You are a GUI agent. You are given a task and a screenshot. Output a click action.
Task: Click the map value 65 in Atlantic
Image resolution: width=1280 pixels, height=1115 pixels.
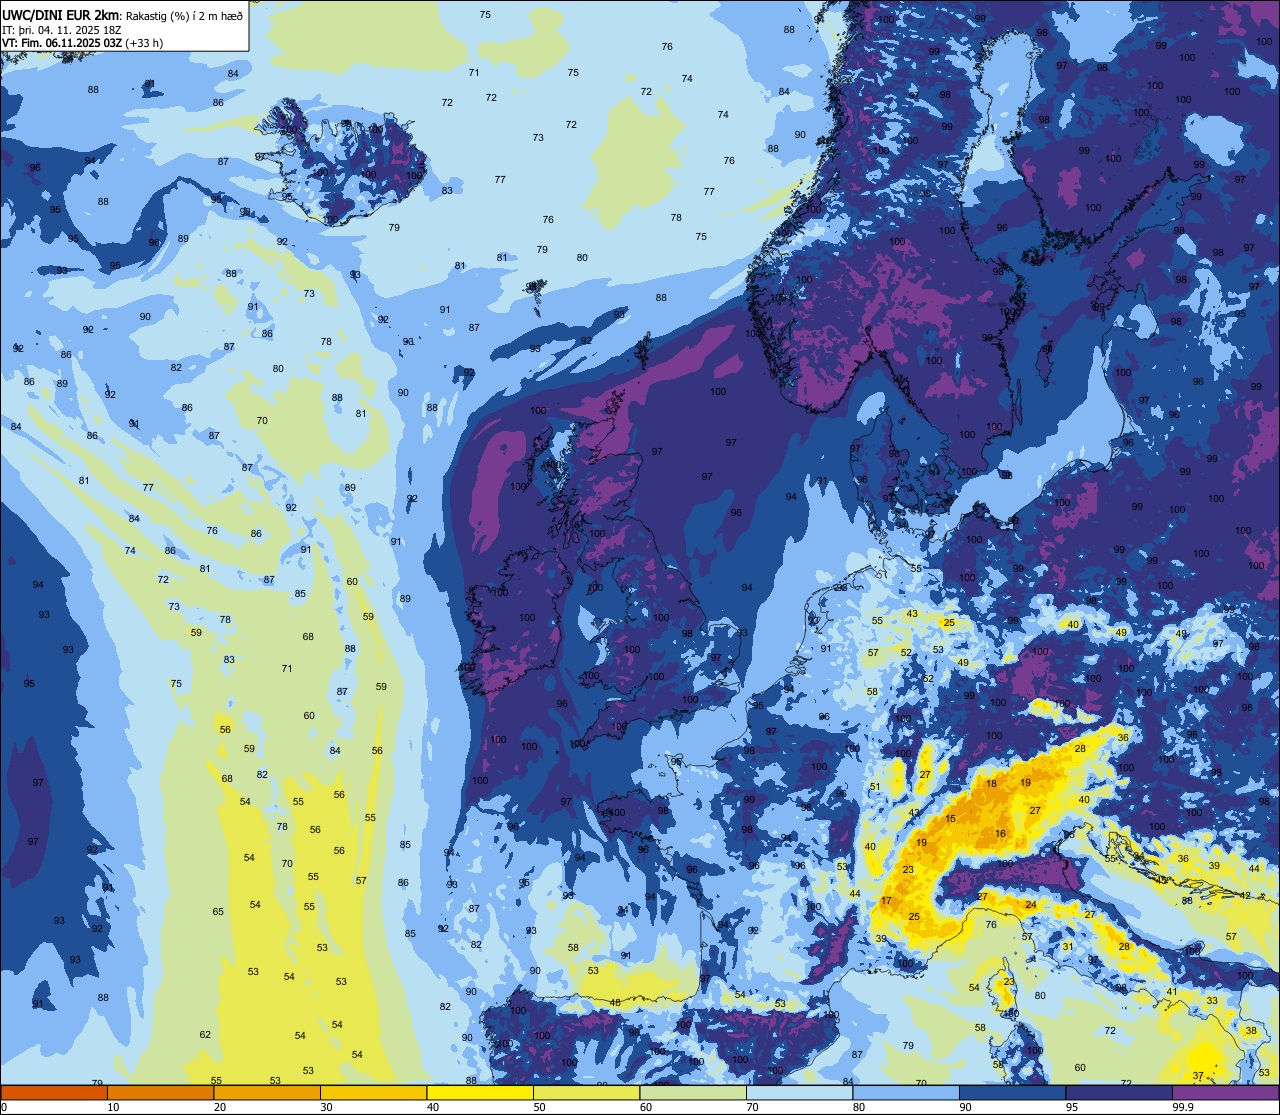[218, 912]
